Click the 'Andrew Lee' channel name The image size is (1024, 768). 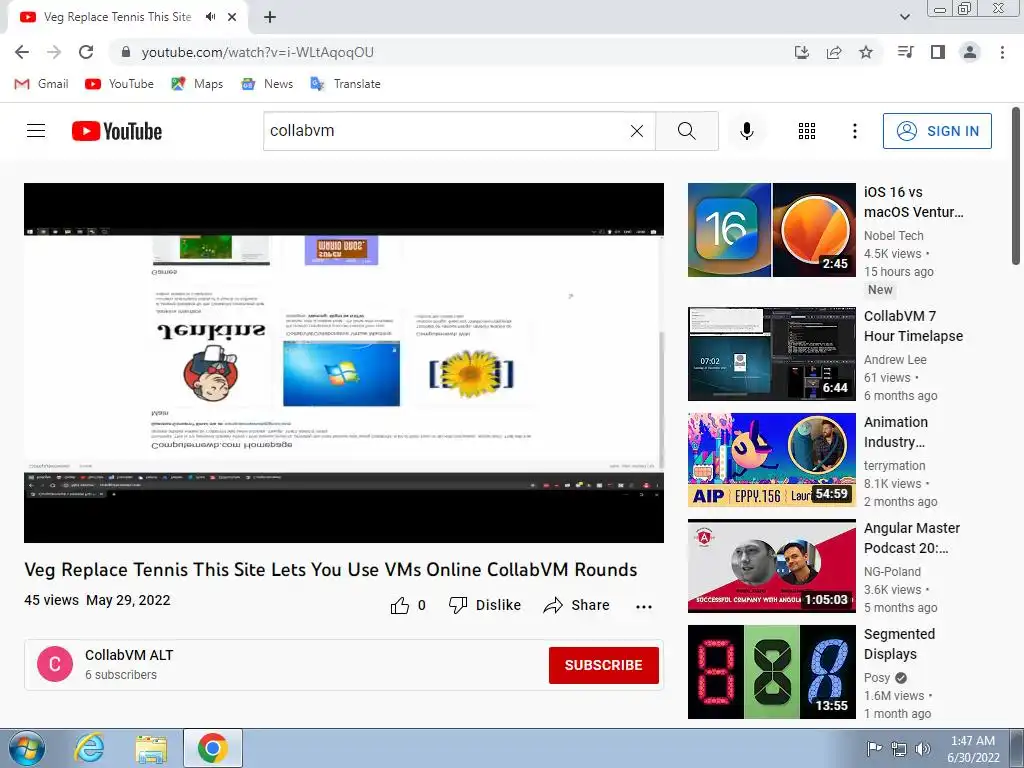895,359
